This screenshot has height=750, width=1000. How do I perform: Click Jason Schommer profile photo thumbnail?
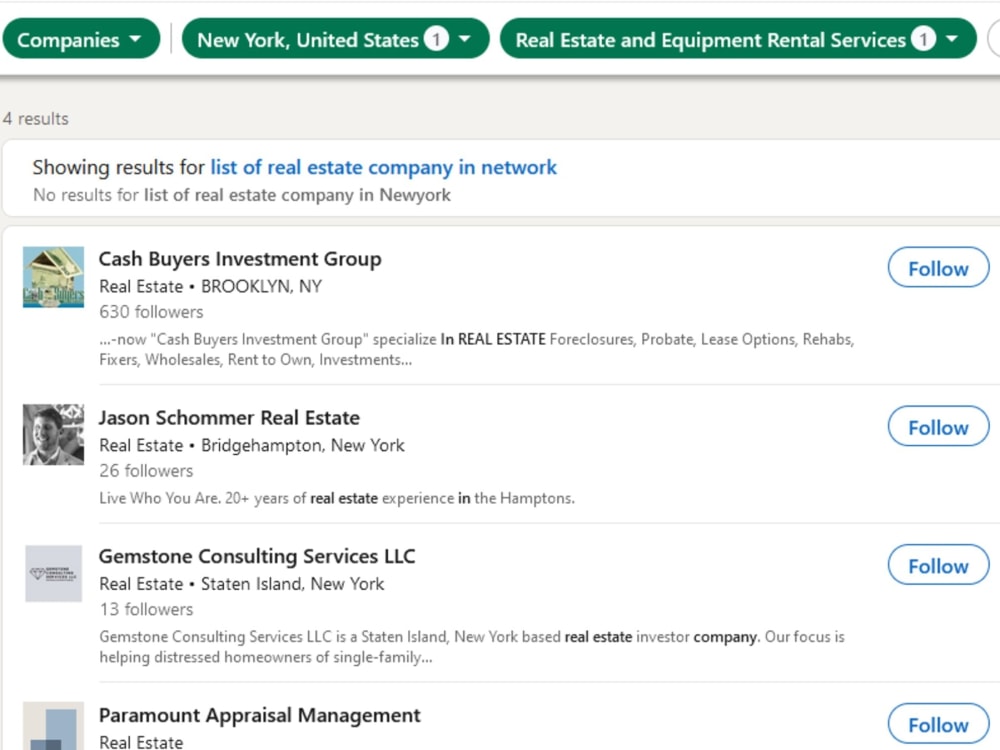coord(54,434)
